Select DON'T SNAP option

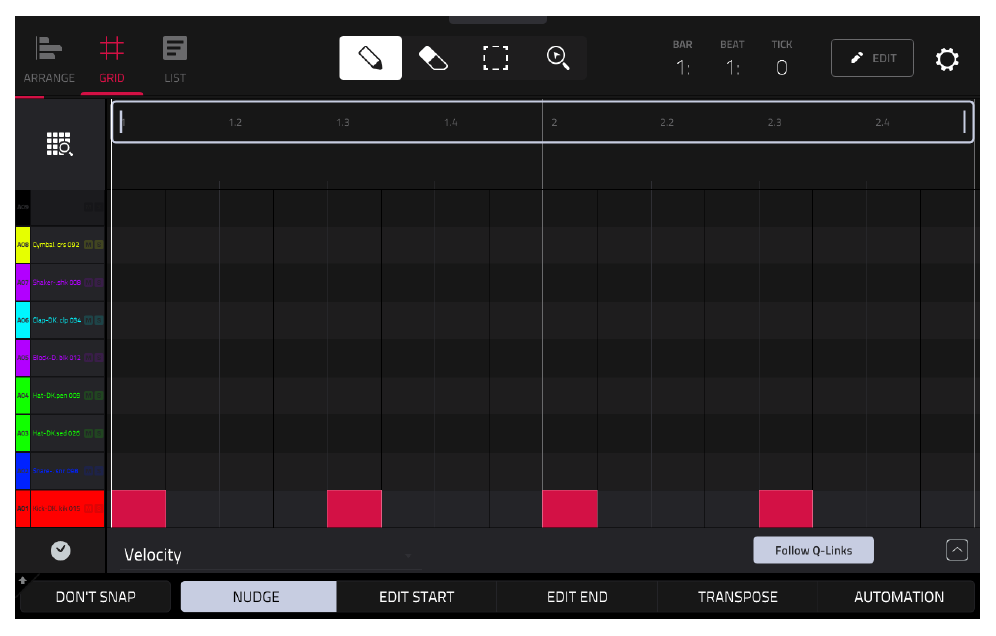[x=95, y=597]
